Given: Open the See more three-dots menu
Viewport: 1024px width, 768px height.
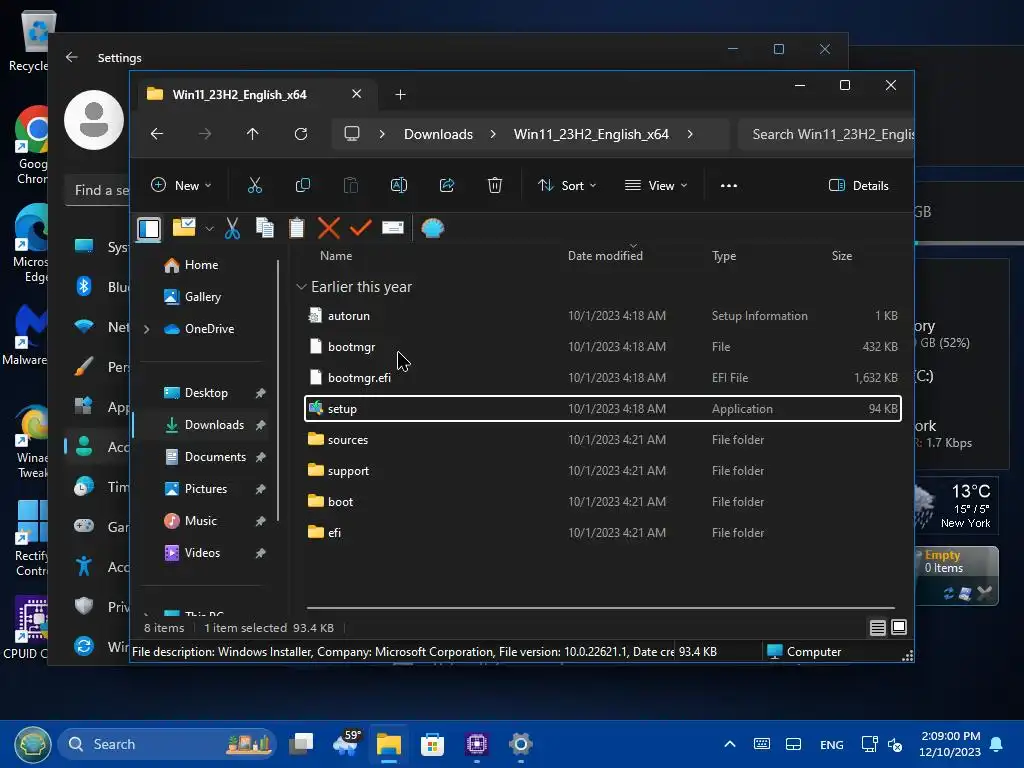Looking at the screenshot, I should [729, 185].
